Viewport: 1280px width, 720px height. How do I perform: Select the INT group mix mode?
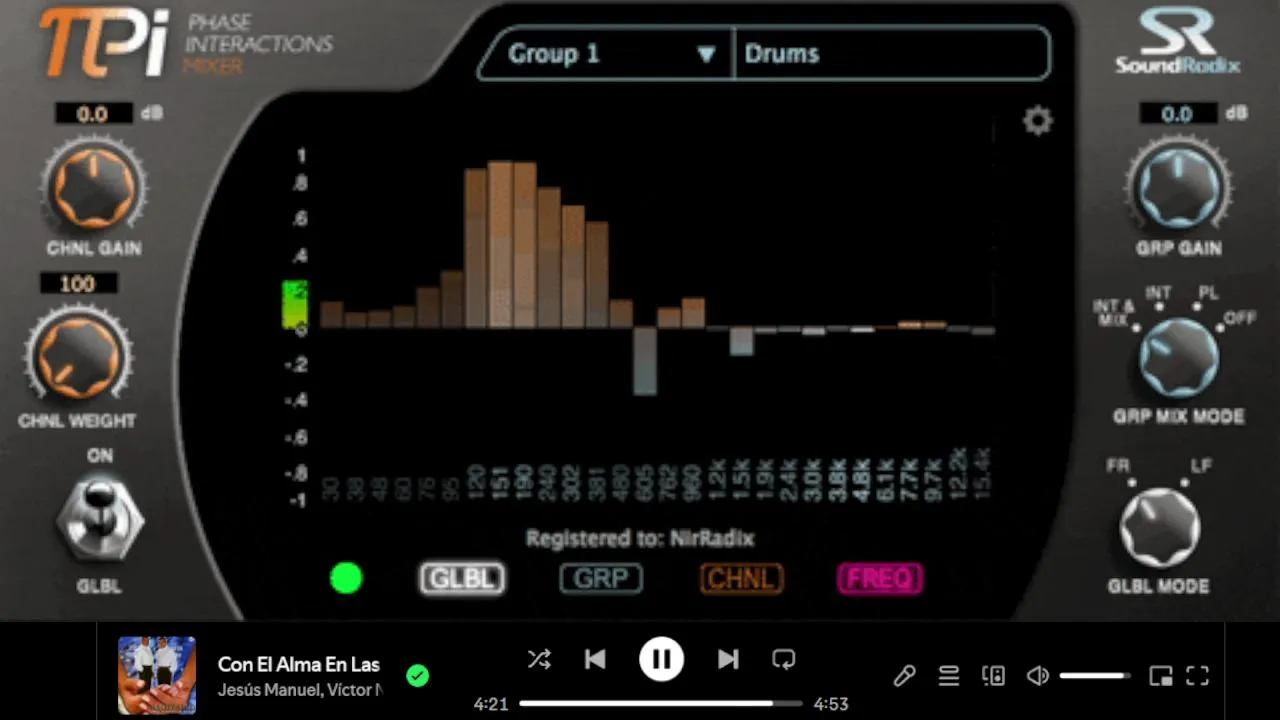(1158, 294)
